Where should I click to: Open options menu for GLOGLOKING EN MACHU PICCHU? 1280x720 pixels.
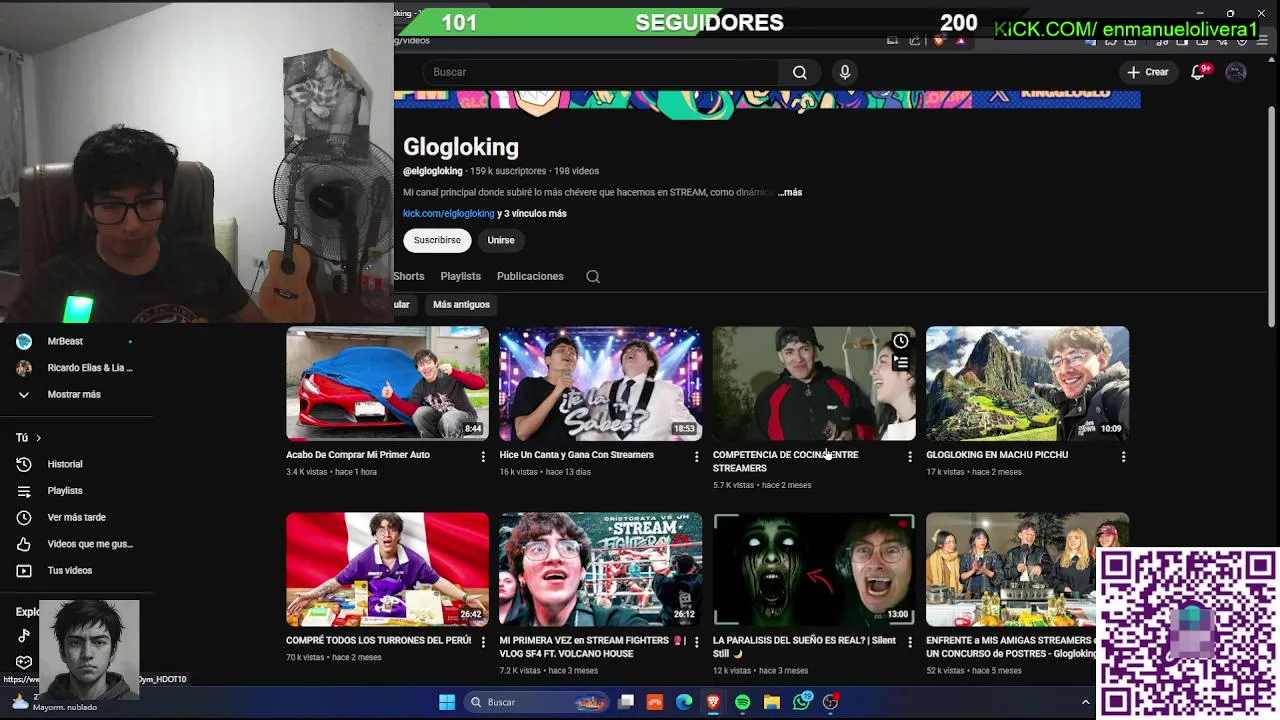1123,456
